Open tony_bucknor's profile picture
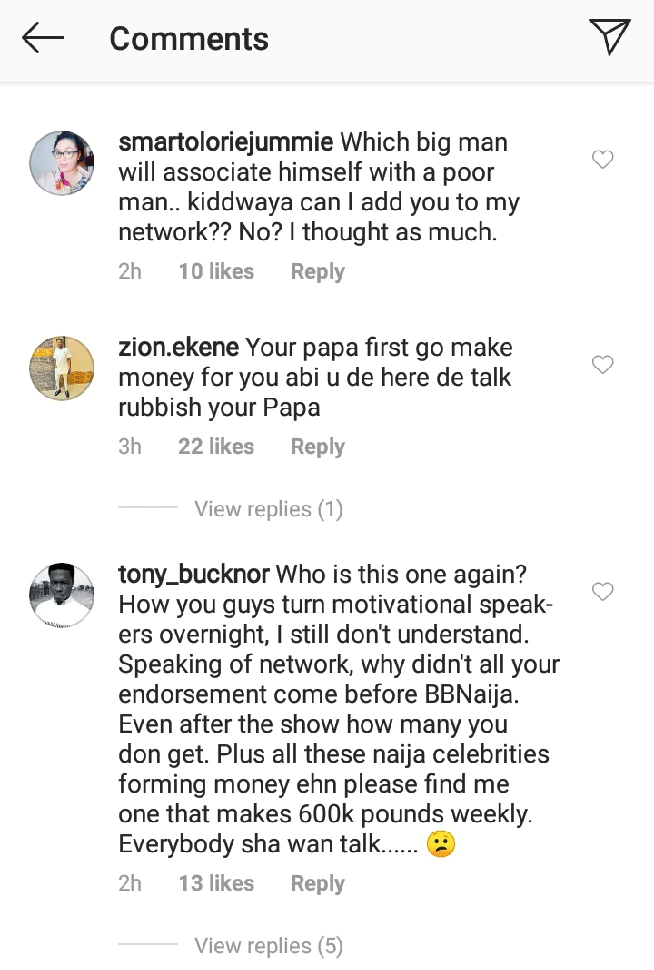The height and width of the screenshot is (970, 654). (x=62, y=595)
